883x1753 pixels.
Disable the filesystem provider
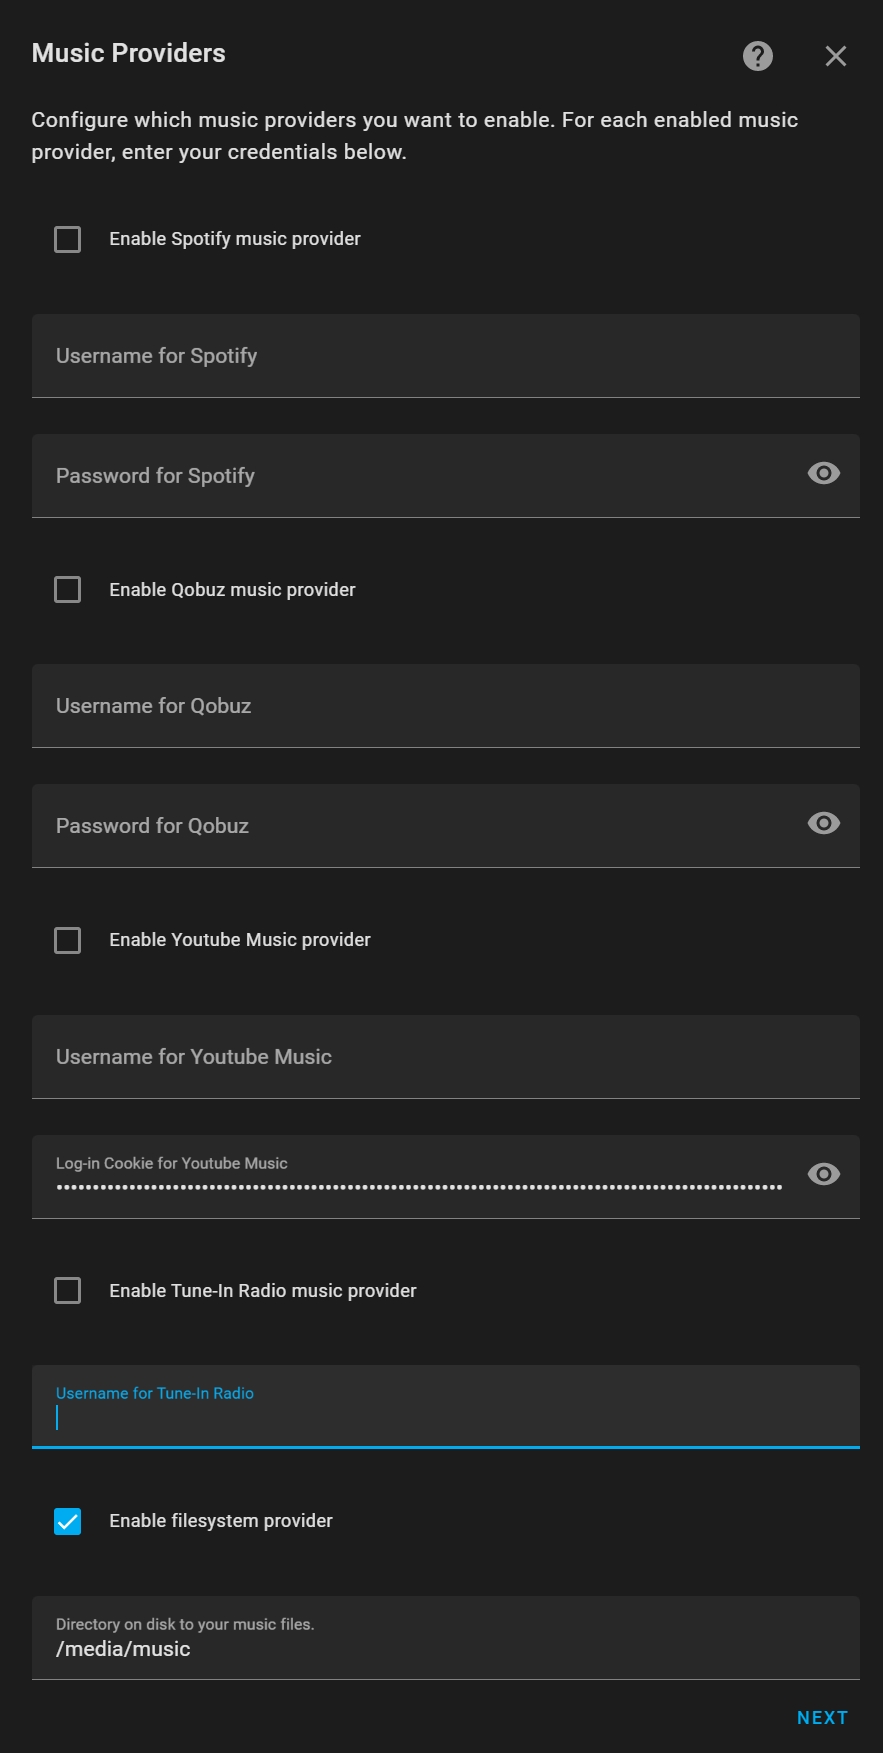(x=67, y=1521)
